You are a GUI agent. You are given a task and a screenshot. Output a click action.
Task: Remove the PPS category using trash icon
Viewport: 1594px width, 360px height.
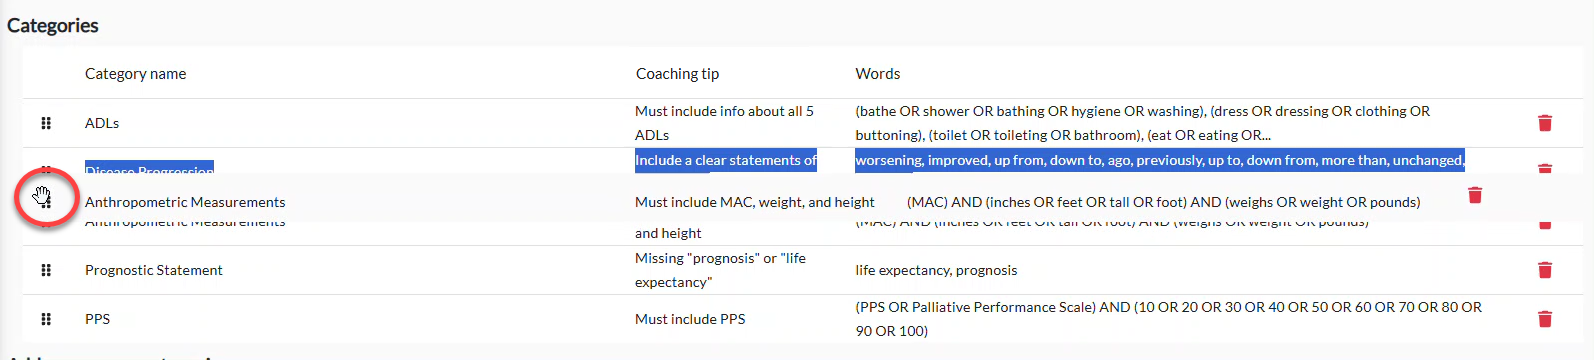(x=1545, y=319)
